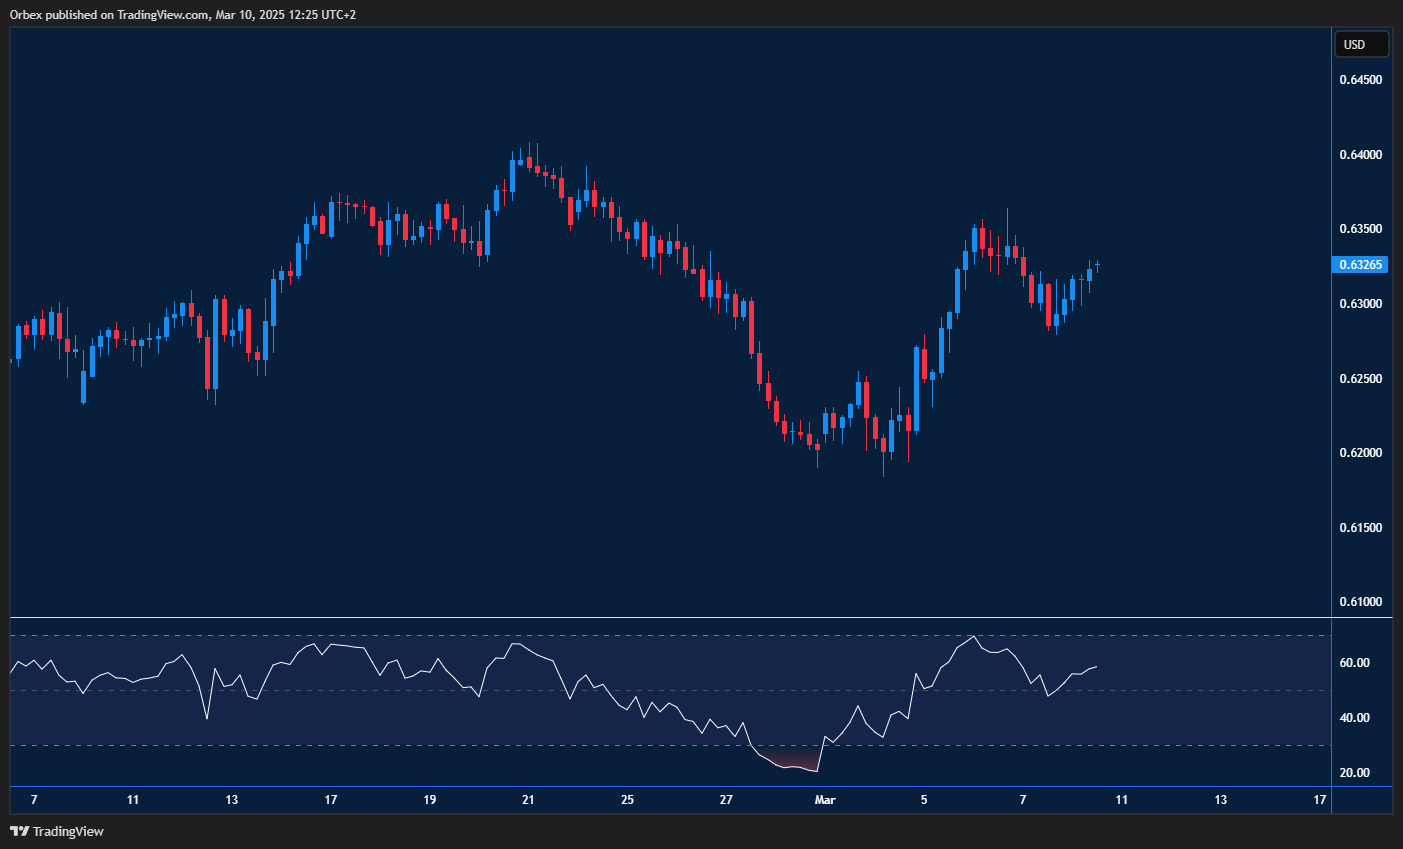Image resolution: width=1403 pixels, height=849 pixels.
Task: Click the Mar label on the time axis
Action: (x=825, y=800)
